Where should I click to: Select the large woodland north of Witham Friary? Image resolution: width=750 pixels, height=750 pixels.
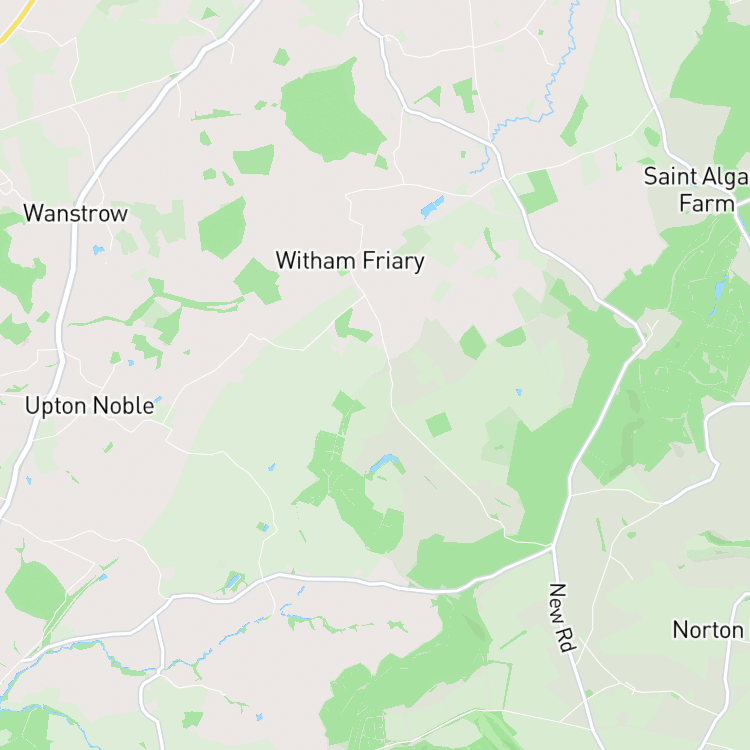tap(330, 112)
